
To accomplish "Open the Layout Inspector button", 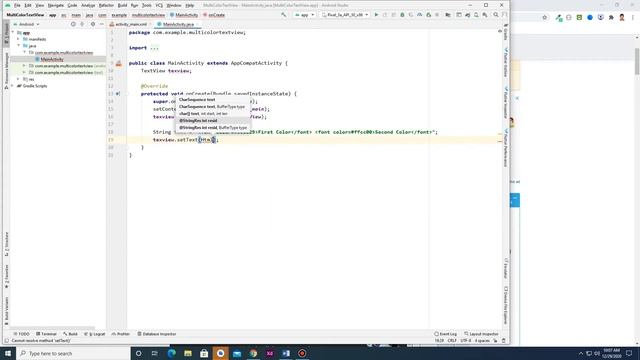I will tap(482, 334).
